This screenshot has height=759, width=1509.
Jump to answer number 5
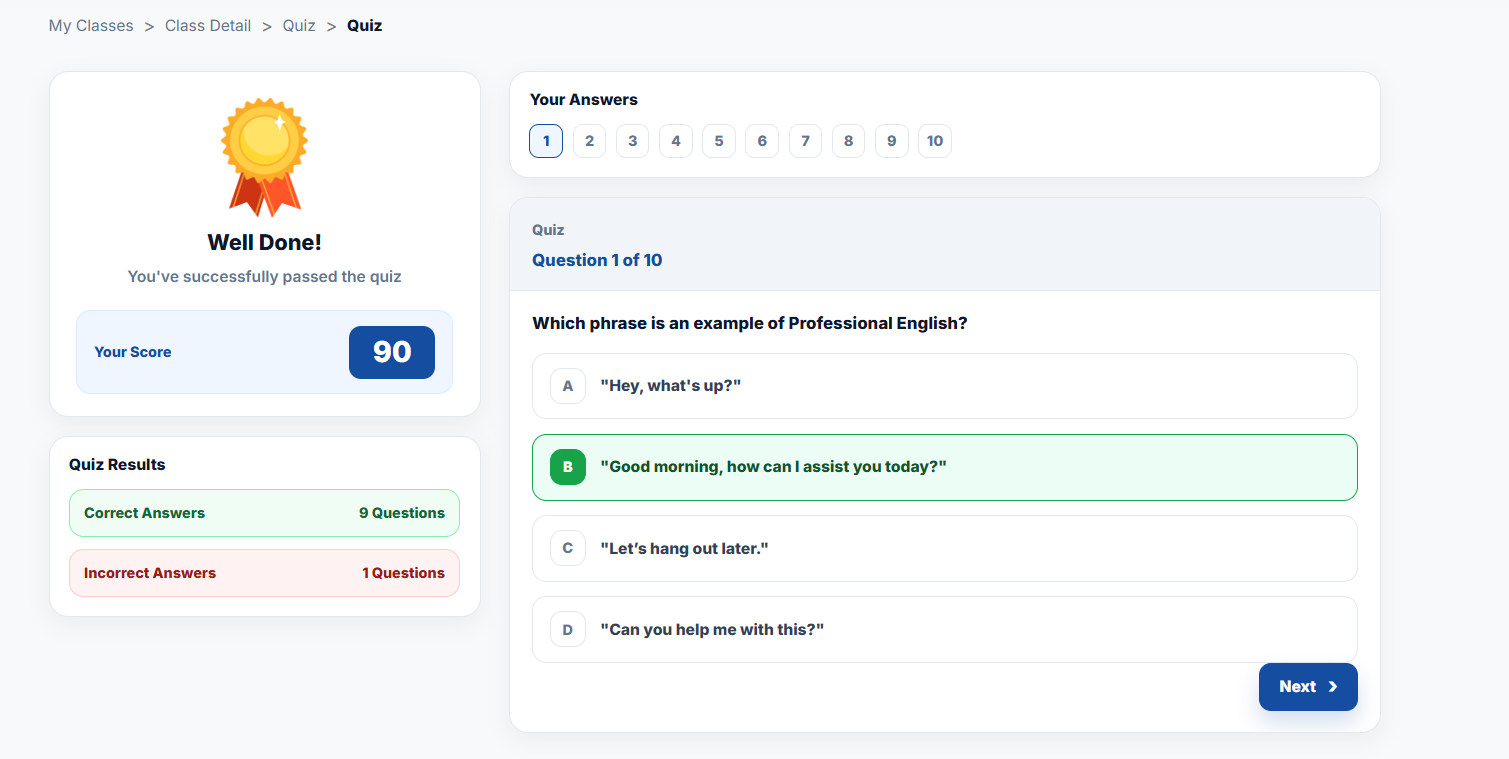pyautogui.click(x=719, y=141)
